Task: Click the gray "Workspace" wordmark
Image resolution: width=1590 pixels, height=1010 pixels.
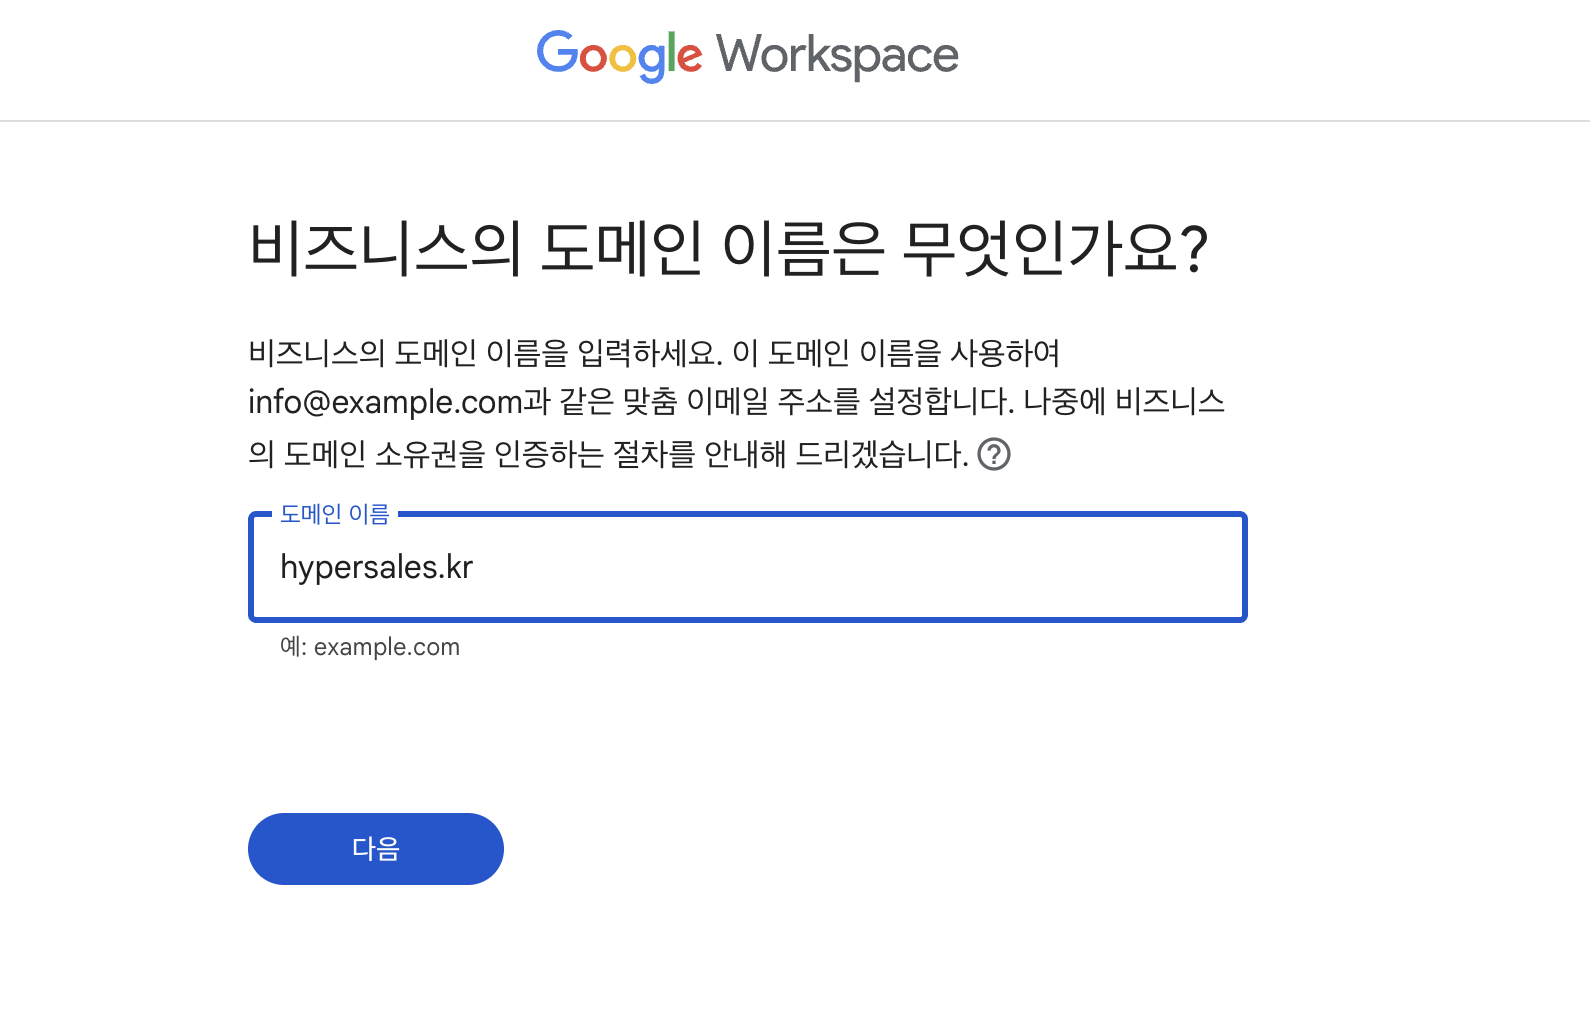Action: tap(837, 55)
